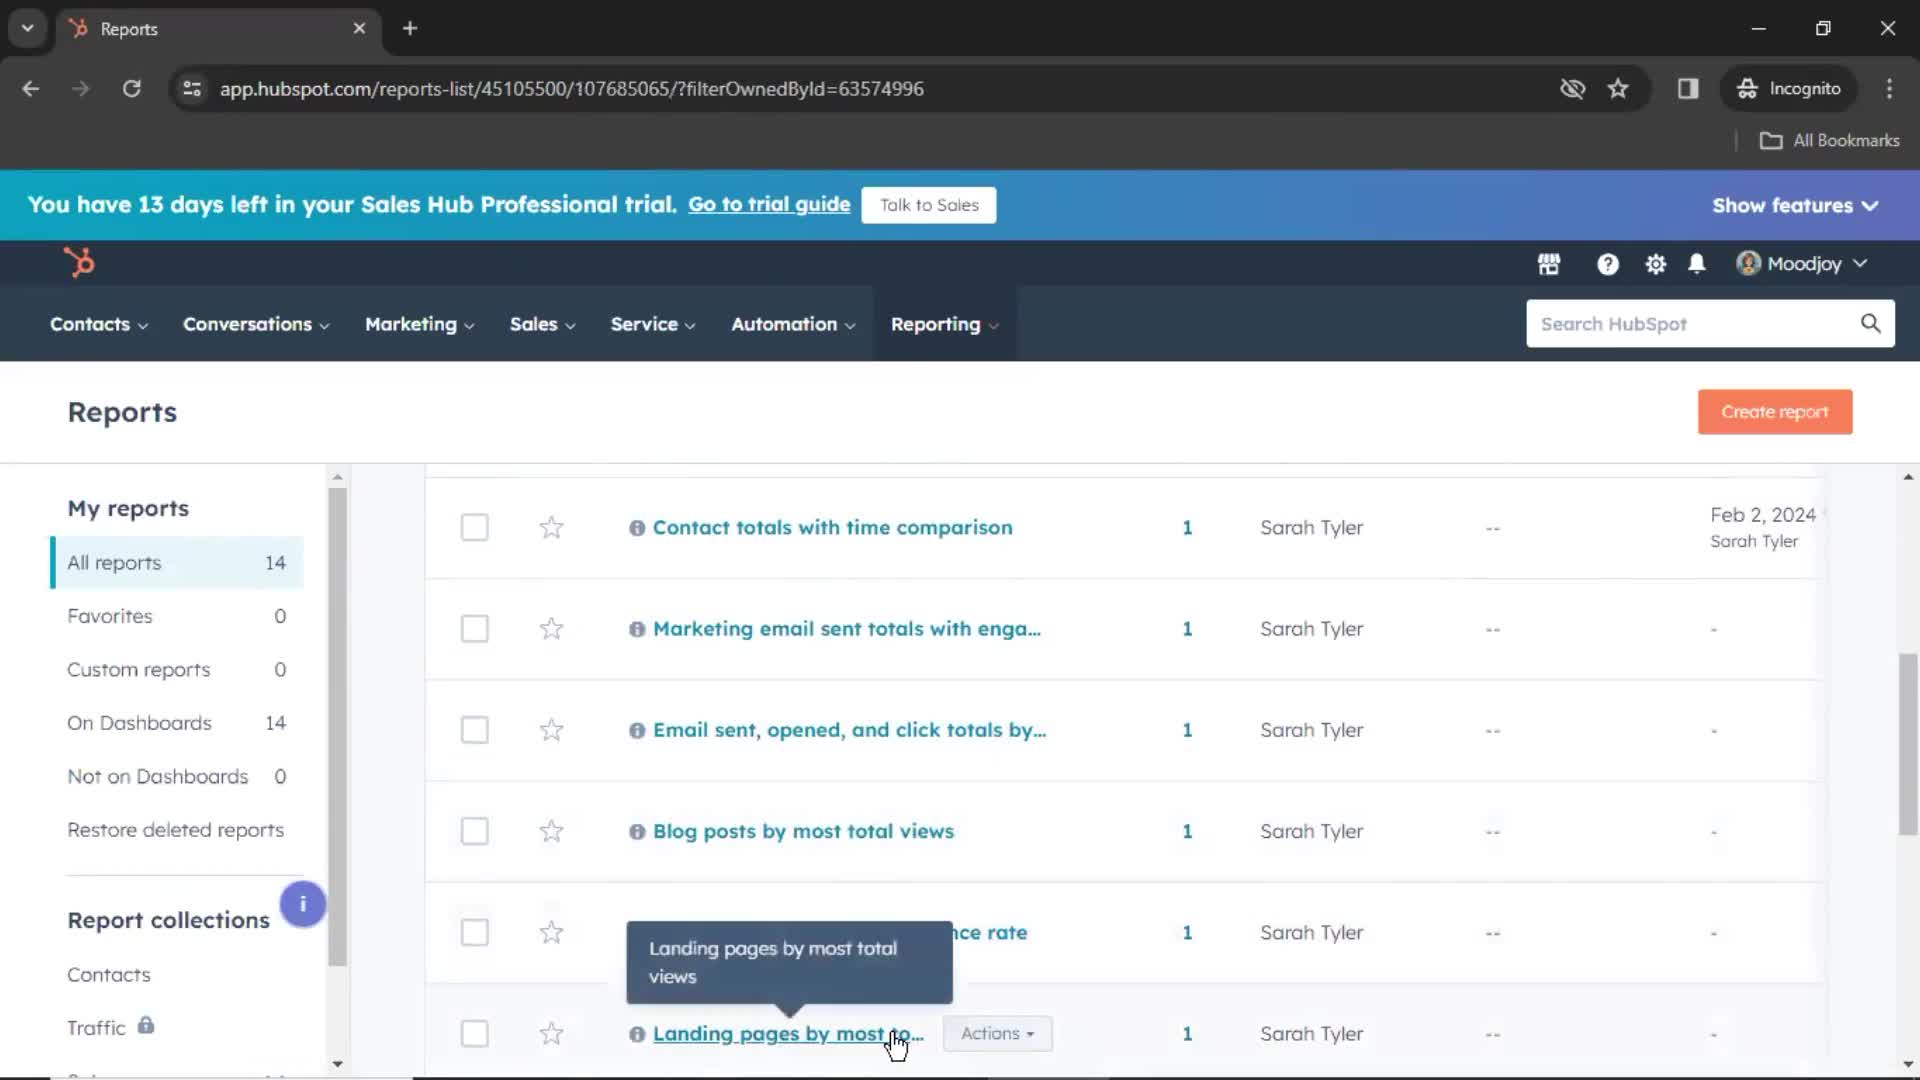
Task: Click info icon beside Blog posts report
Action: click(636, 832)
